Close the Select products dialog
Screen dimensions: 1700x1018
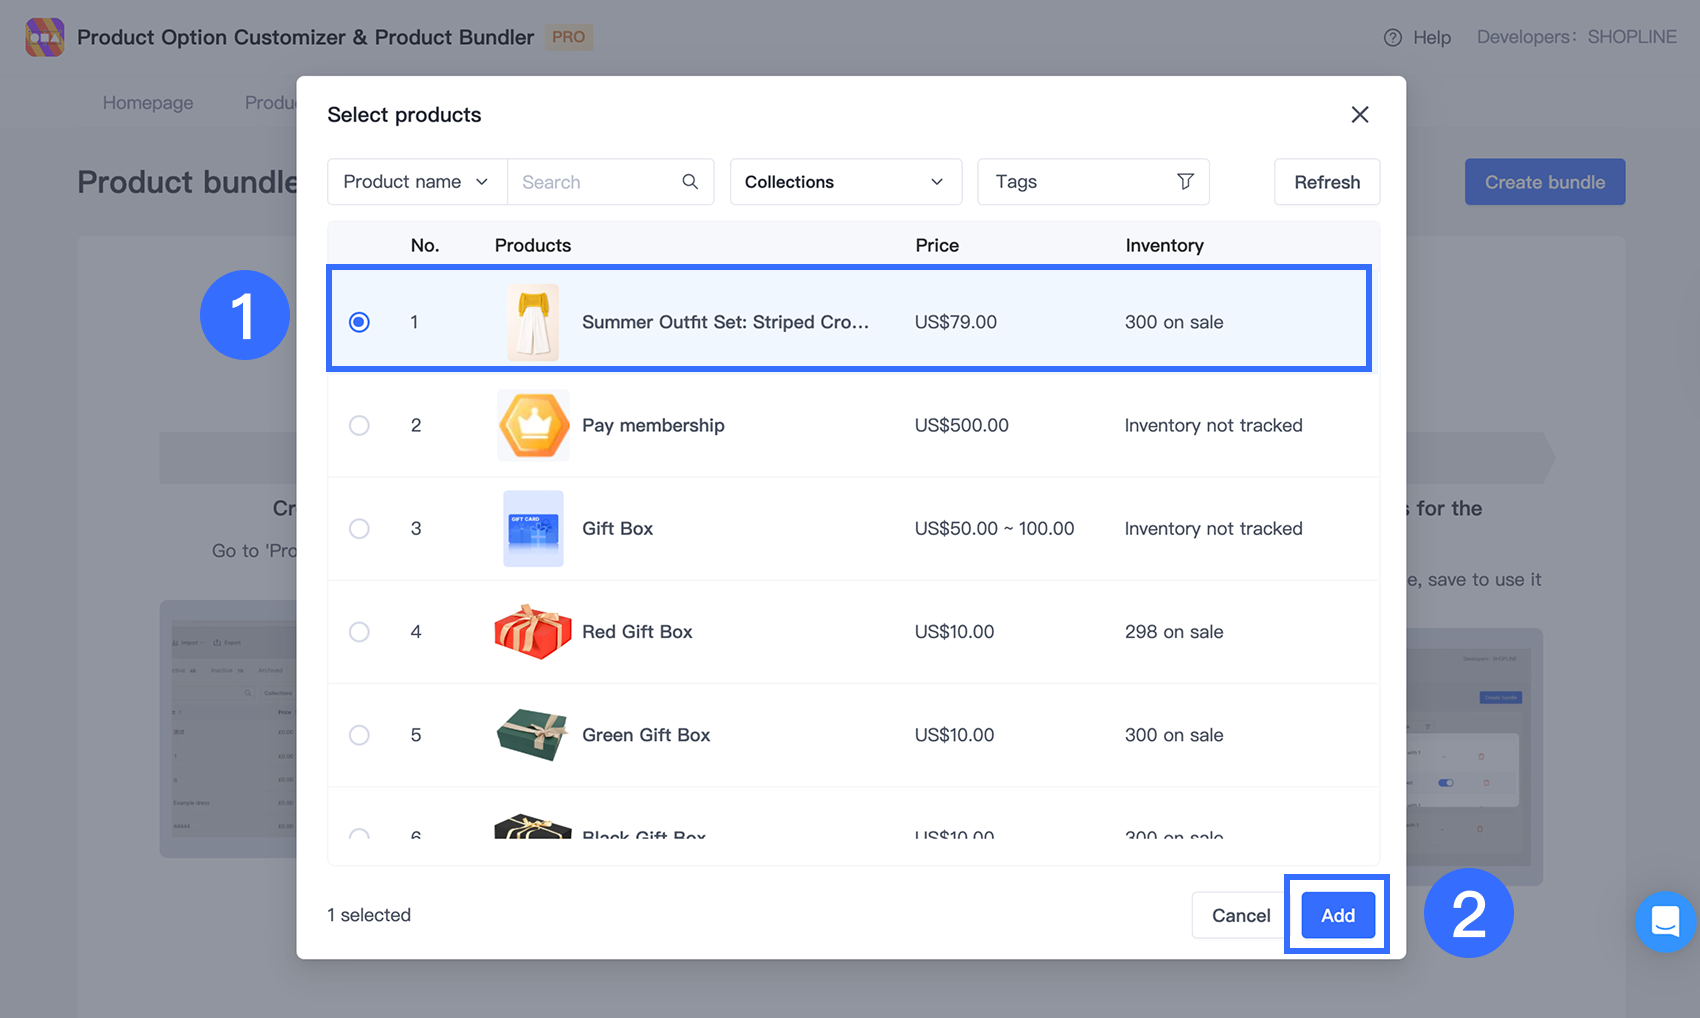click(1359, 115)
